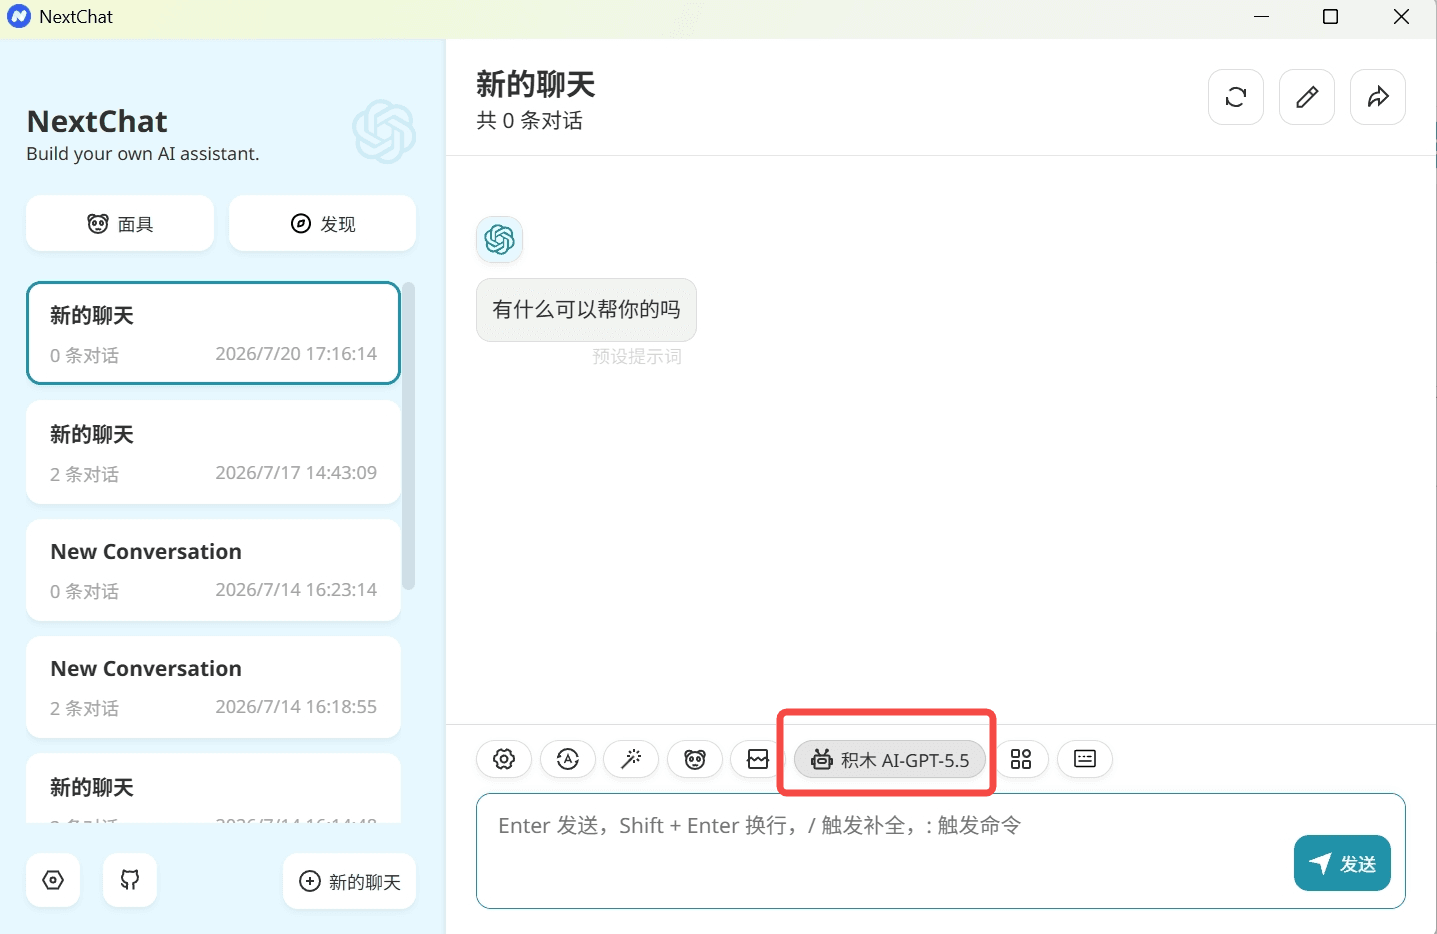Click the chat title 新的聊天 in header
The image size is (1437, 934).
pos(536,84)
